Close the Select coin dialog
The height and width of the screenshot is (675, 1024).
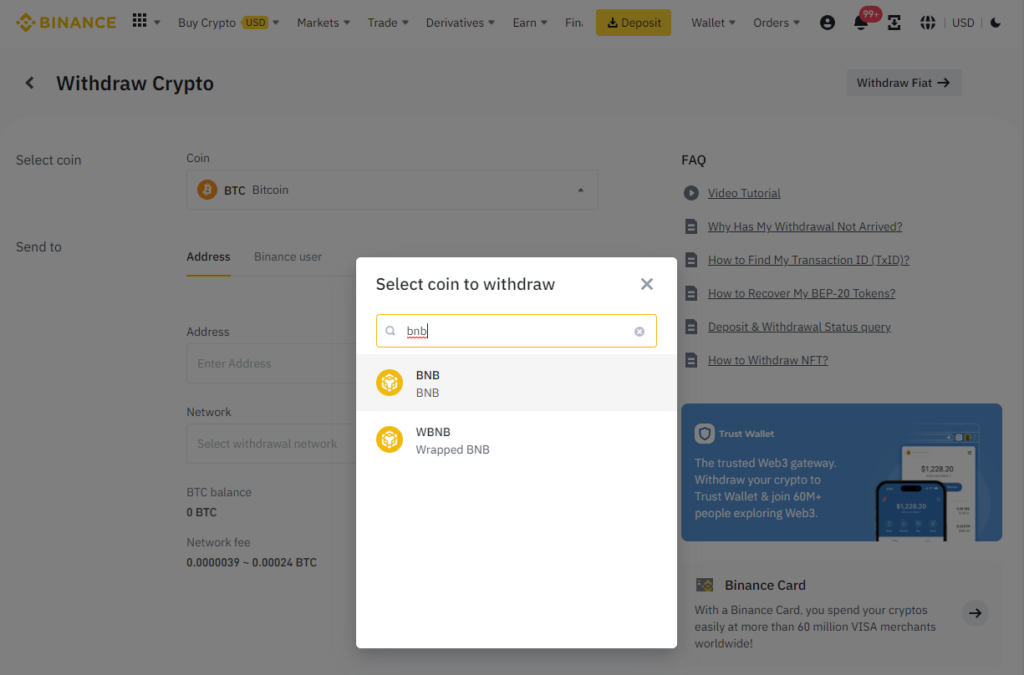click(x=647, y=284)
